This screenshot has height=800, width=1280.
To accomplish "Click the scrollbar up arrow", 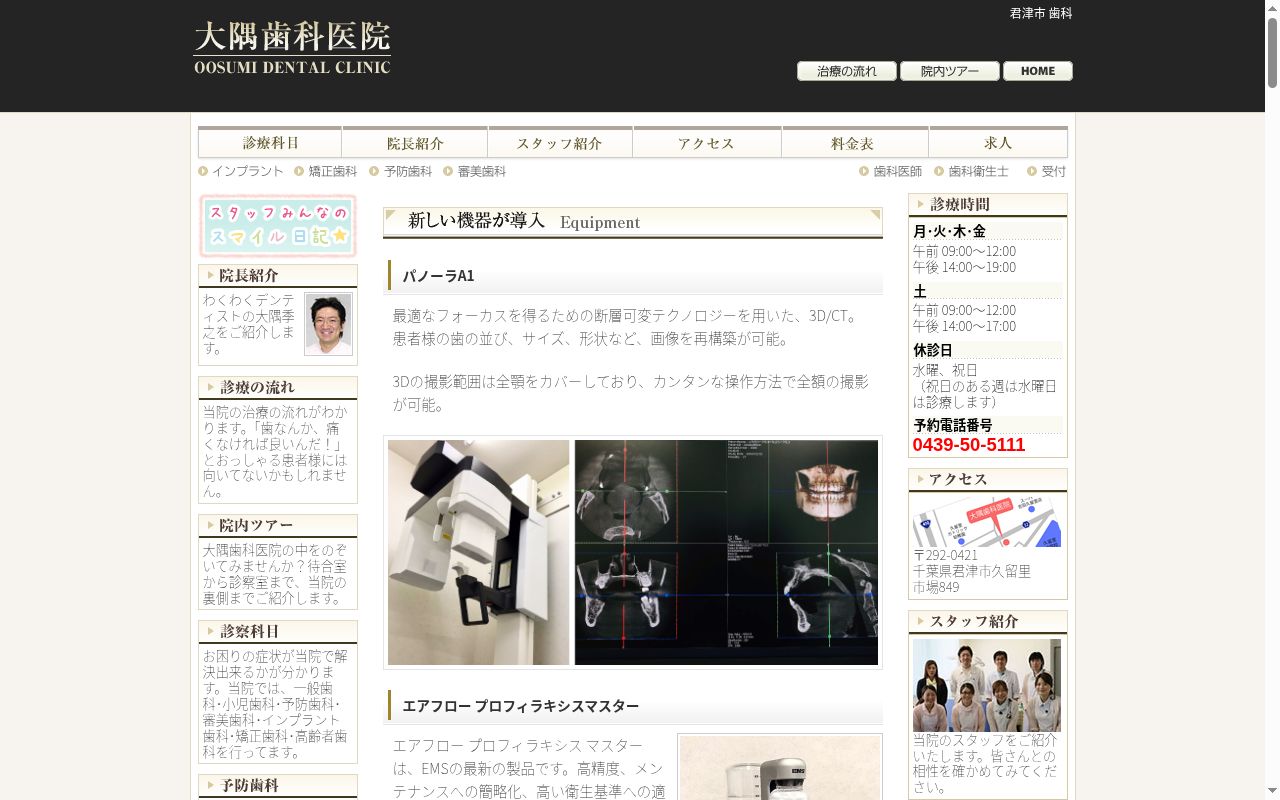I will click(x=1272, y=8).
